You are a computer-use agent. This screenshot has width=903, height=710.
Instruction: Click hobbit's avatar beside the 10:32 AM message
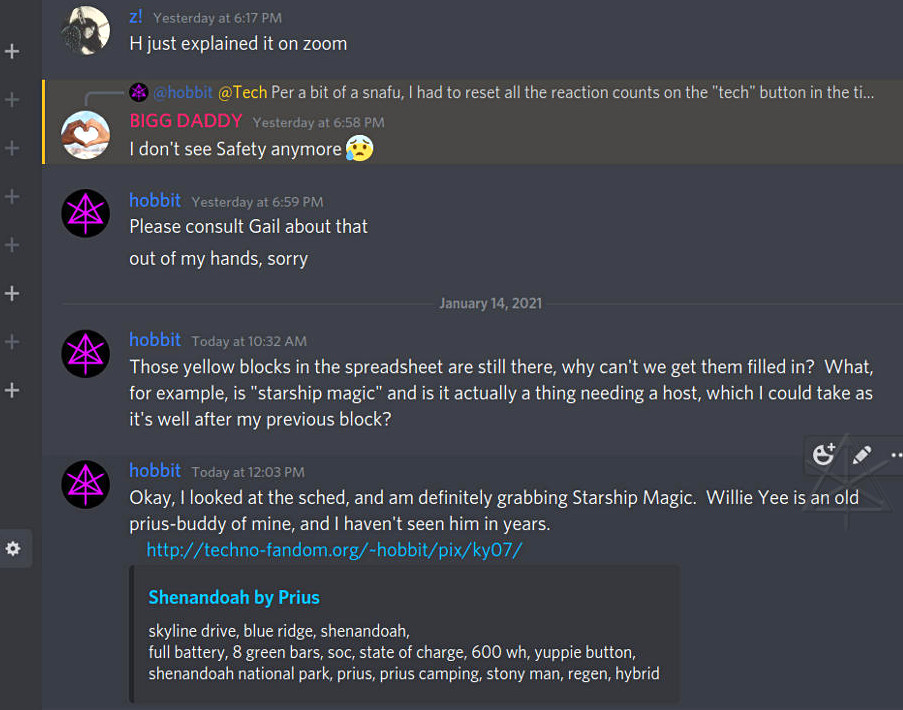point(85,352)
